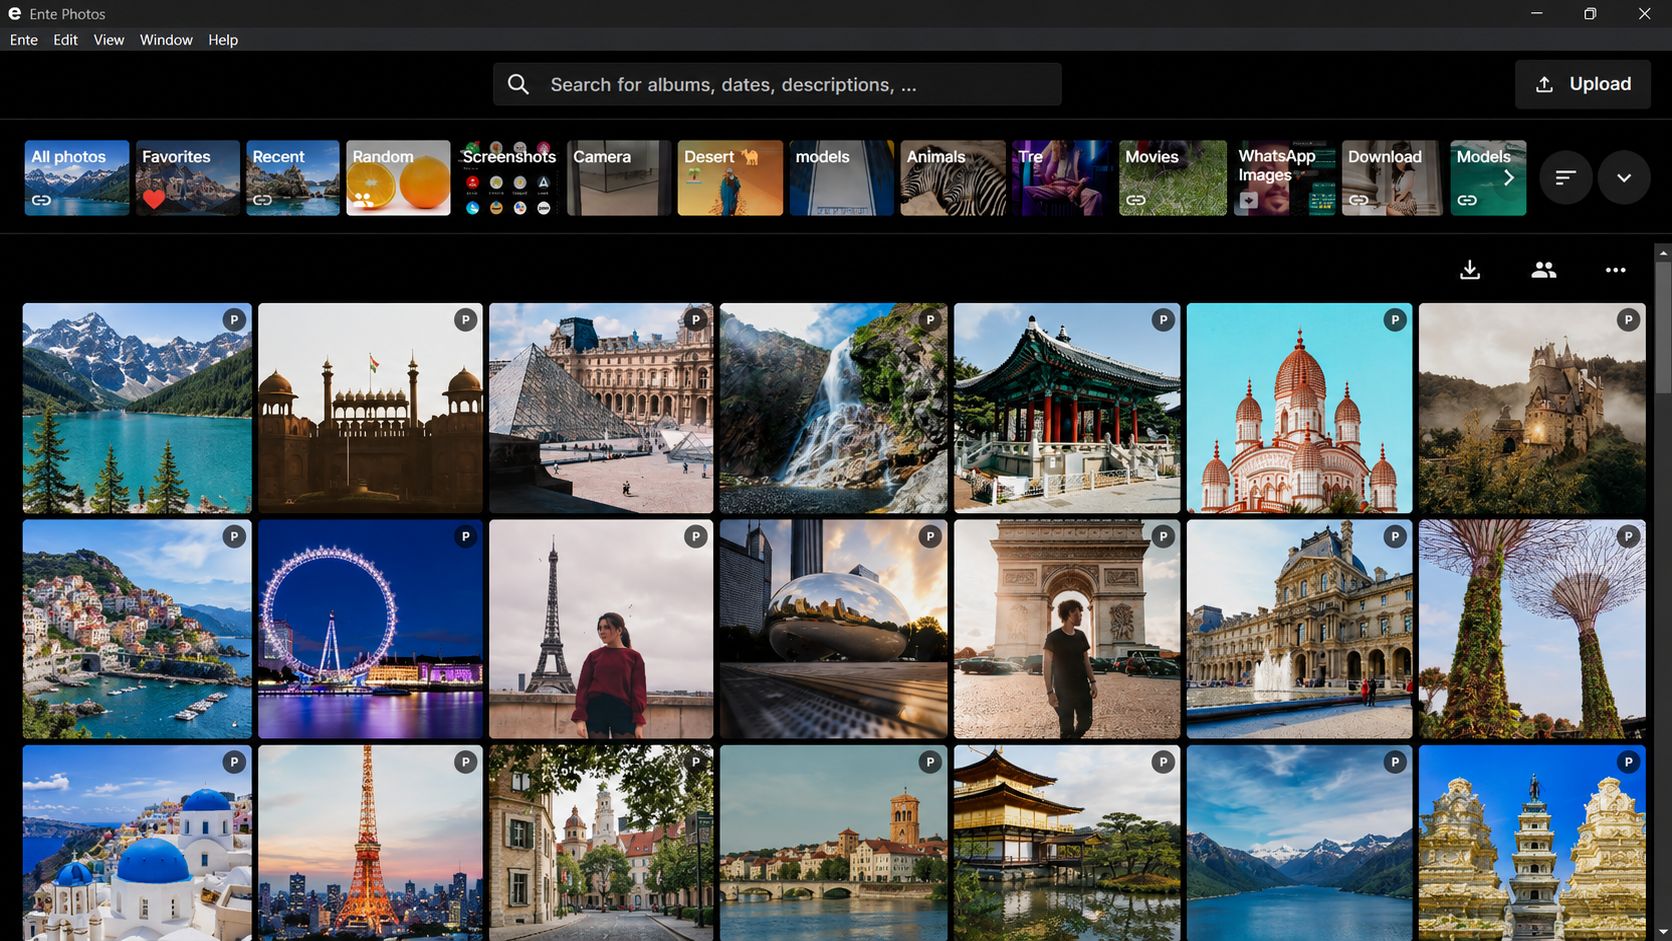Viewport: 1672px width, 941px height.
Task: Open the Screenshots album
Action: tap(509, 178)
